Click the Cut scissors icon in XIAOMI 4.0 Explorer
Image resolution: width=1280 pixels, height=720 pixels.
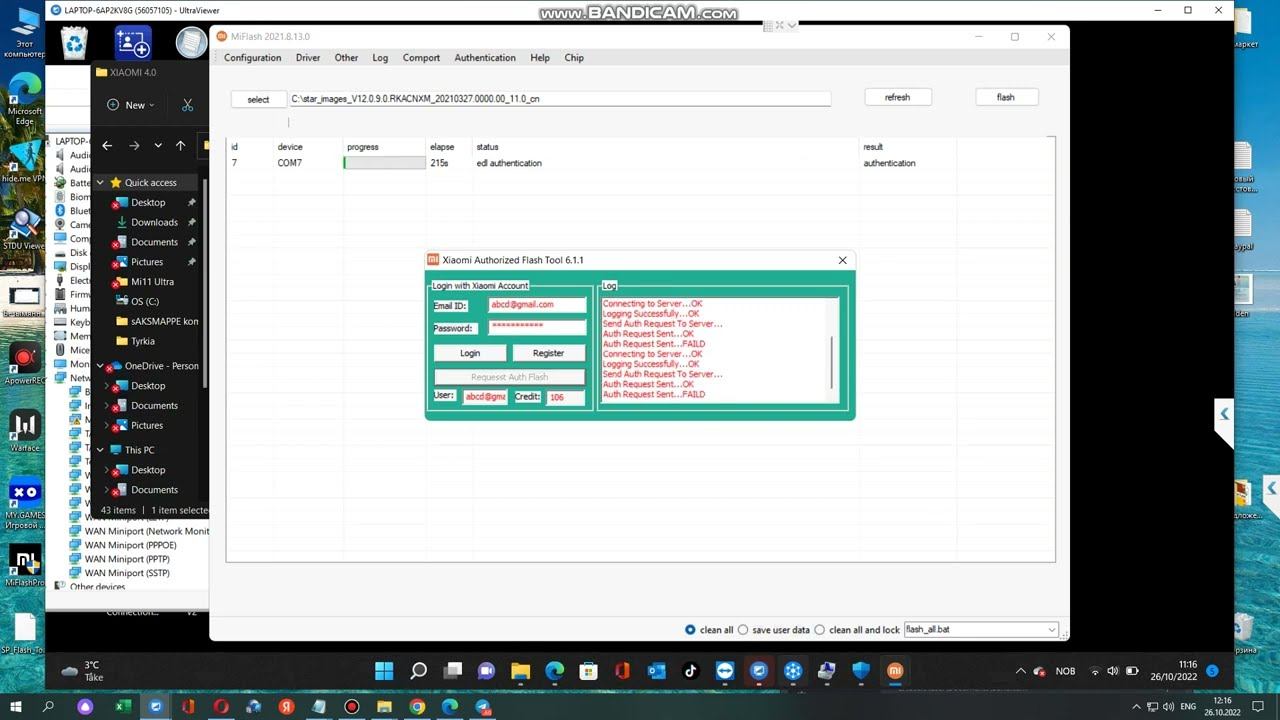(x=187, y=105)
